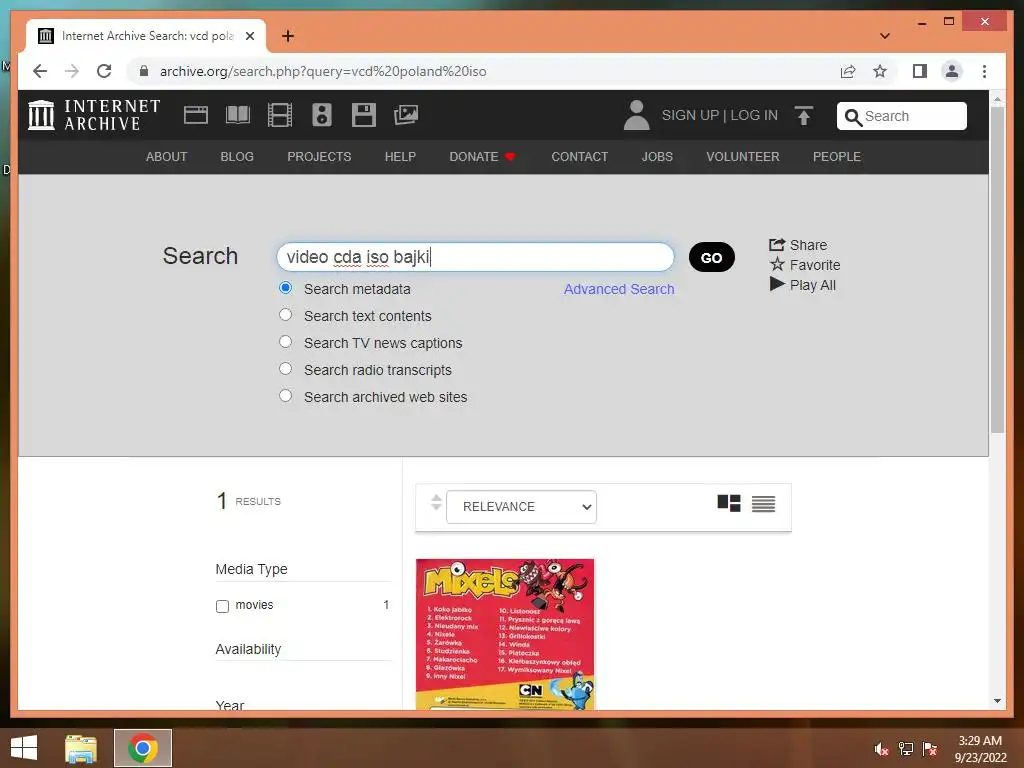Focus the top-right Search box

click(x=902, y=116)
